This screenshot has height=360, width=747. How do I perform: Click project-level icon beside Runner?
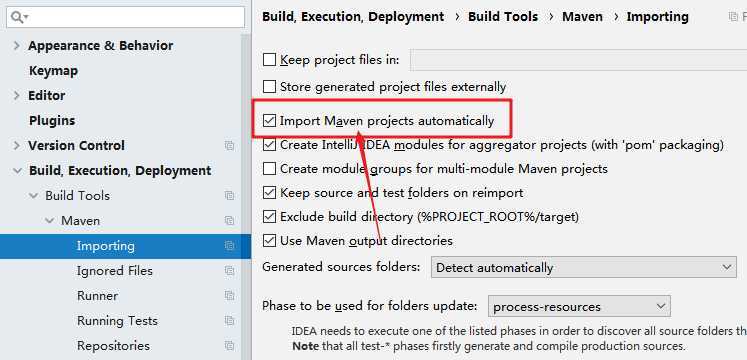coord(230,296)
